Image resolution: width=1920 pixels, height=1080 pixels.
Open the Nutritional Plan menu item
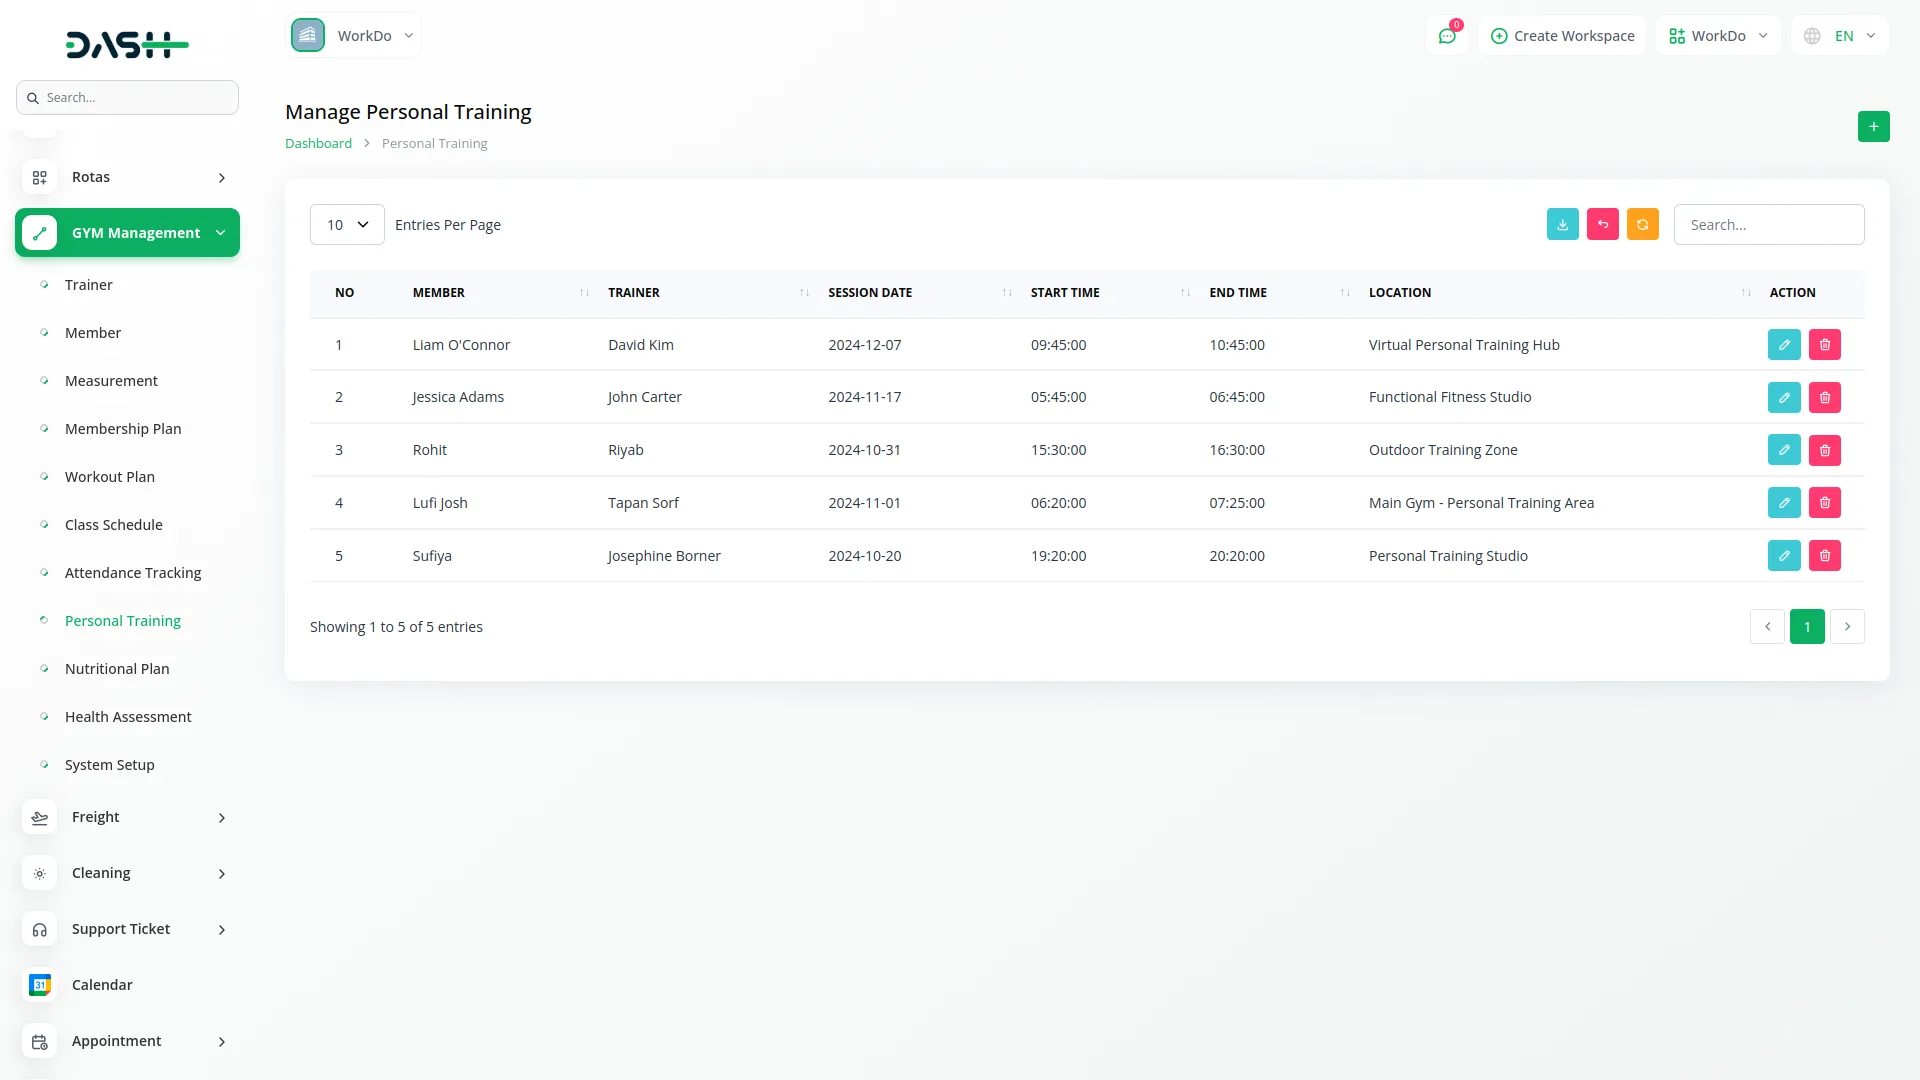tap(117, 668)
